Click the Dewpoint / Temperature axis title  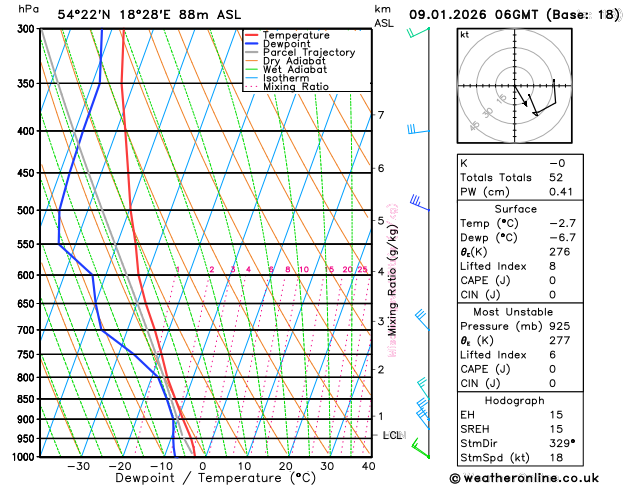[215, 478]
